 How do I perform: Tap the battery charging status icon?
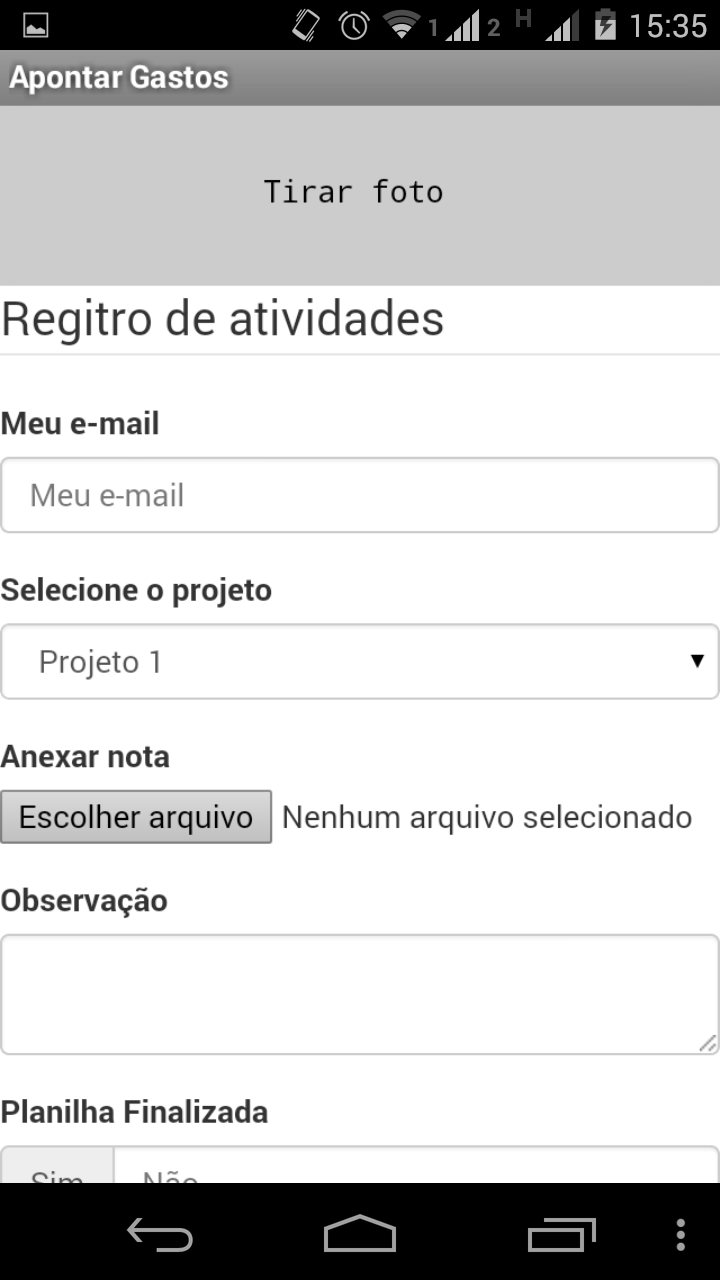coord(605,25)
